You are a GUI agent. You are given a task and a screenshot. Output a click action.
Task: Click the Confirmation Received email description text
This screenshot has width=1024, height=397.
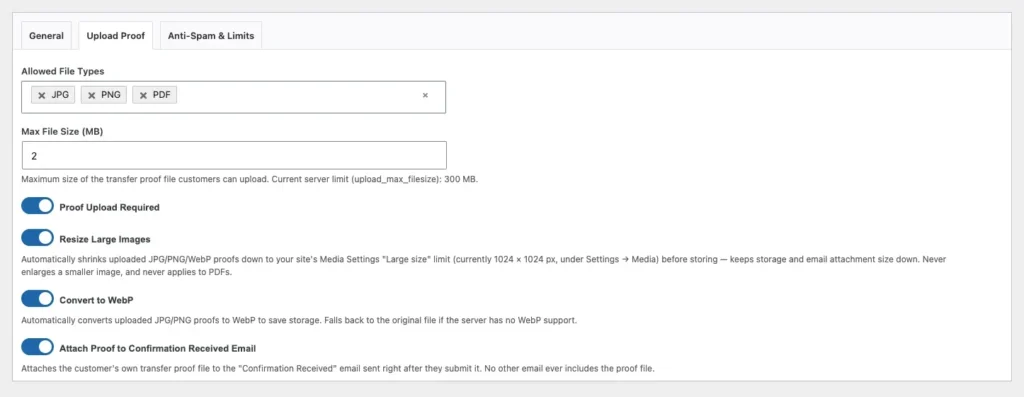tap(338, 368)
